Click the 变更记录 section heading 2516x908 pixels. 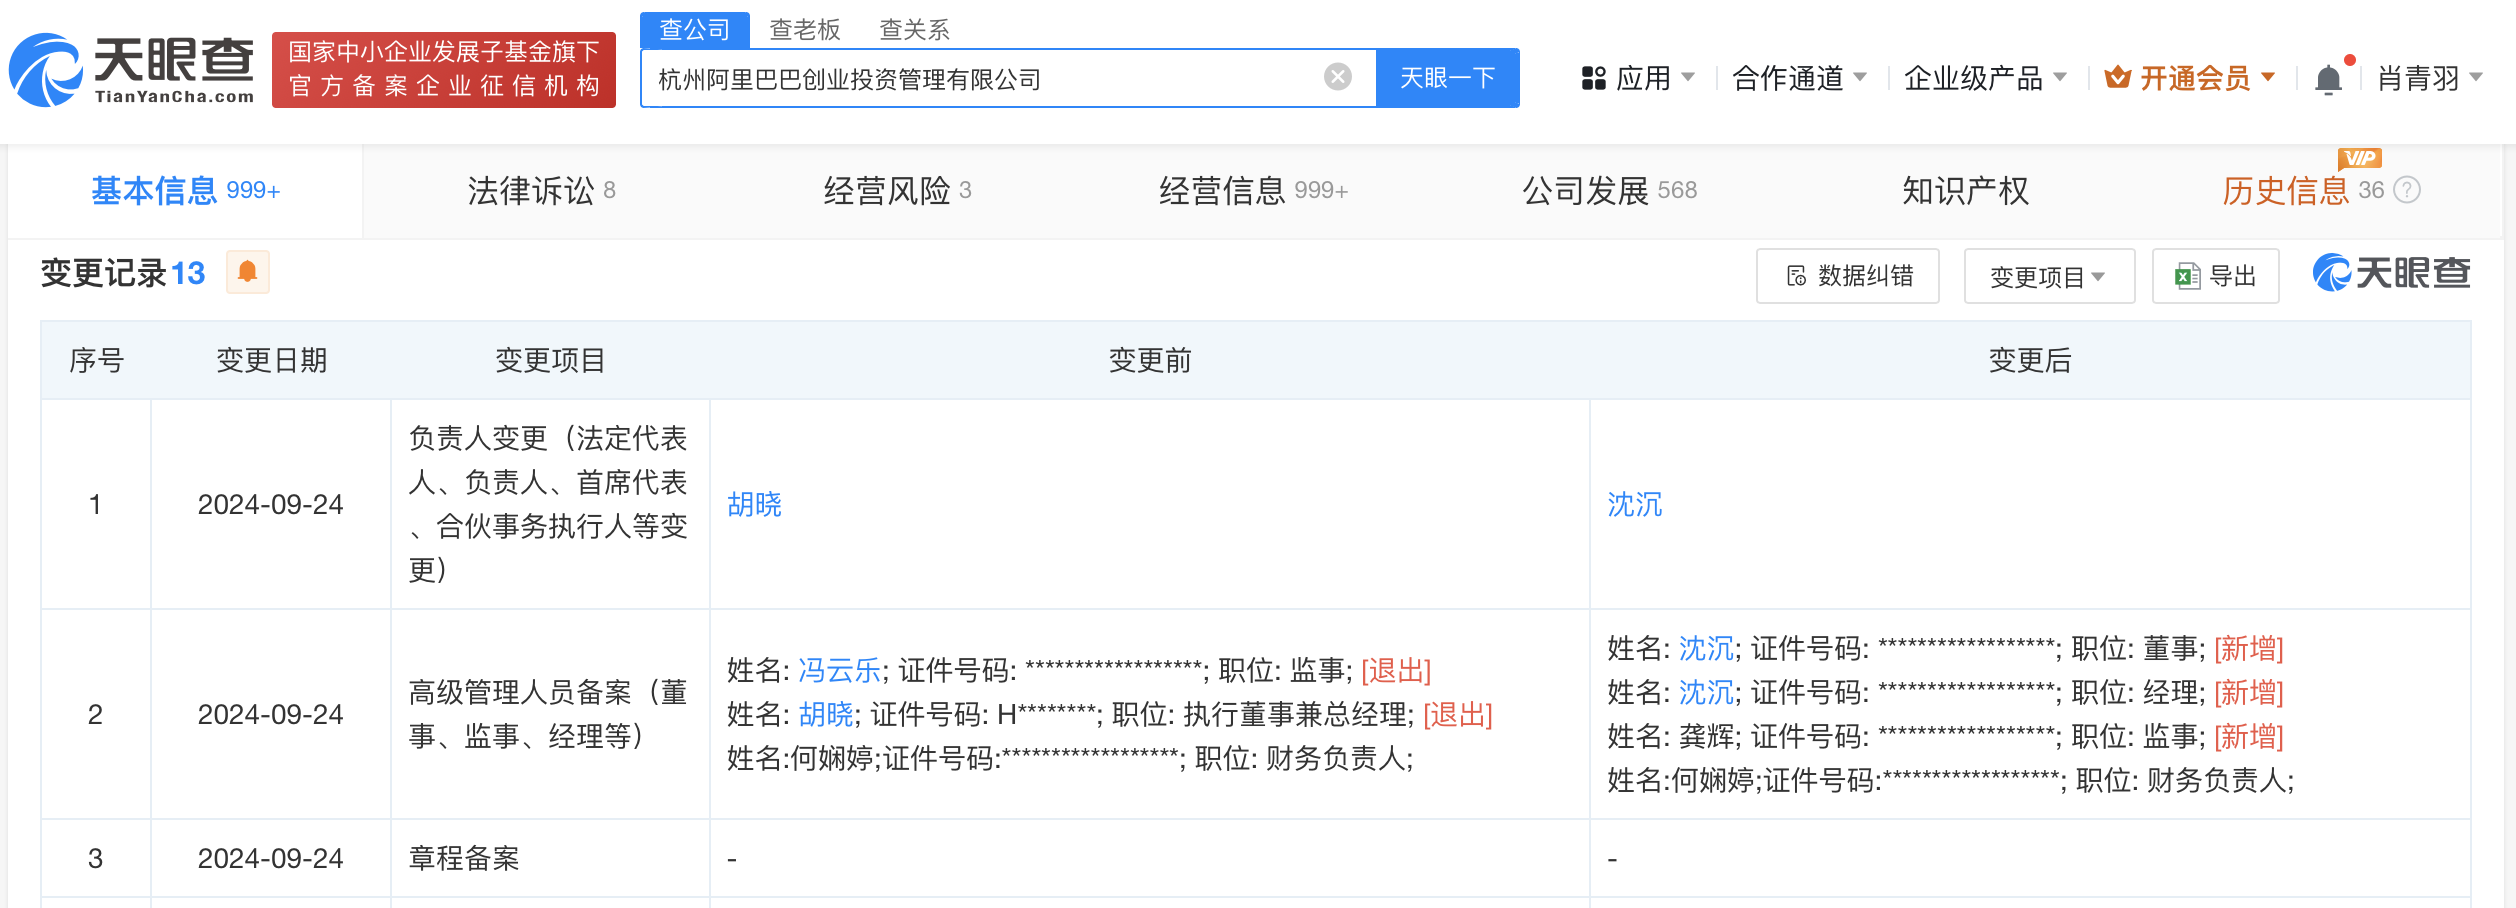[123, 273]
